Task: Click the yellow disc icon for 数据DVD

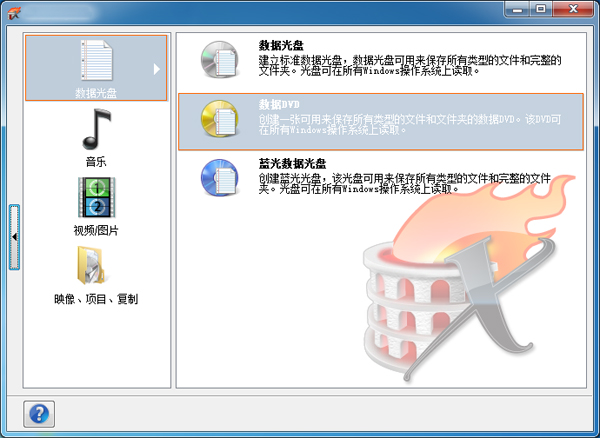Action: click(220, 119)
